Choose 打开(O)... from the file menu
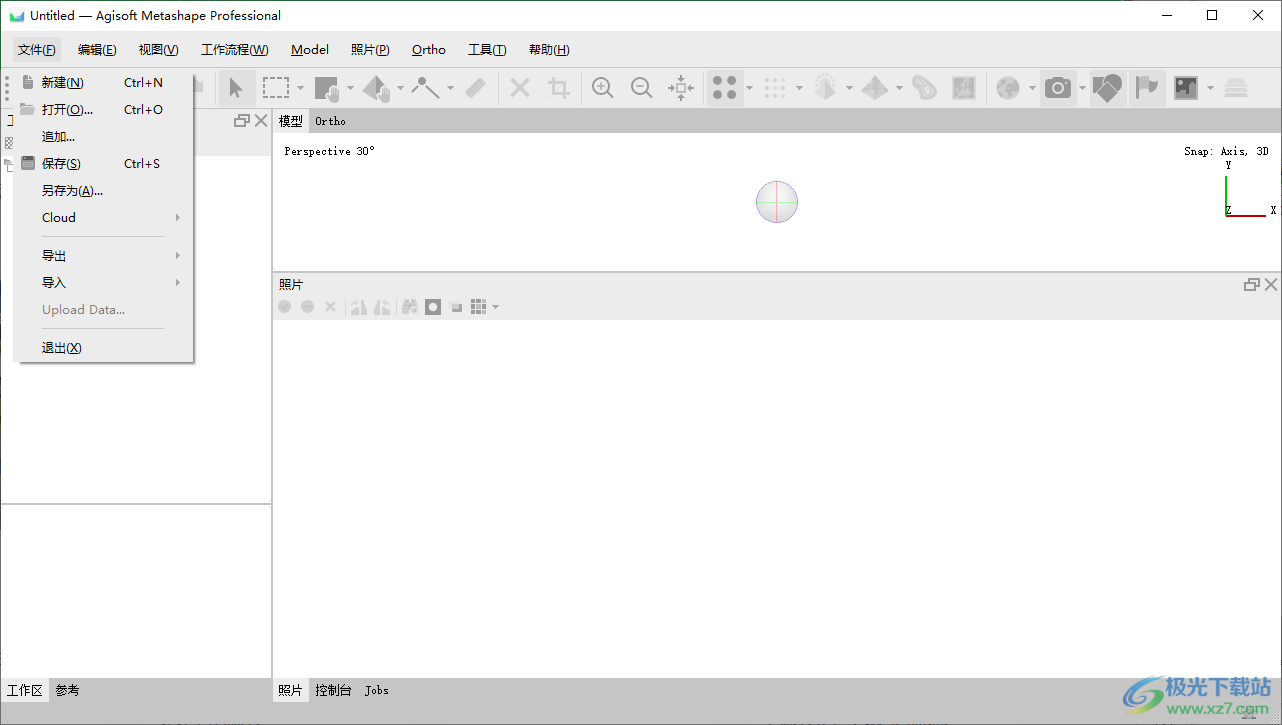Image resolution: width=1282 pixels, height=725 pixels. point(104,110)
